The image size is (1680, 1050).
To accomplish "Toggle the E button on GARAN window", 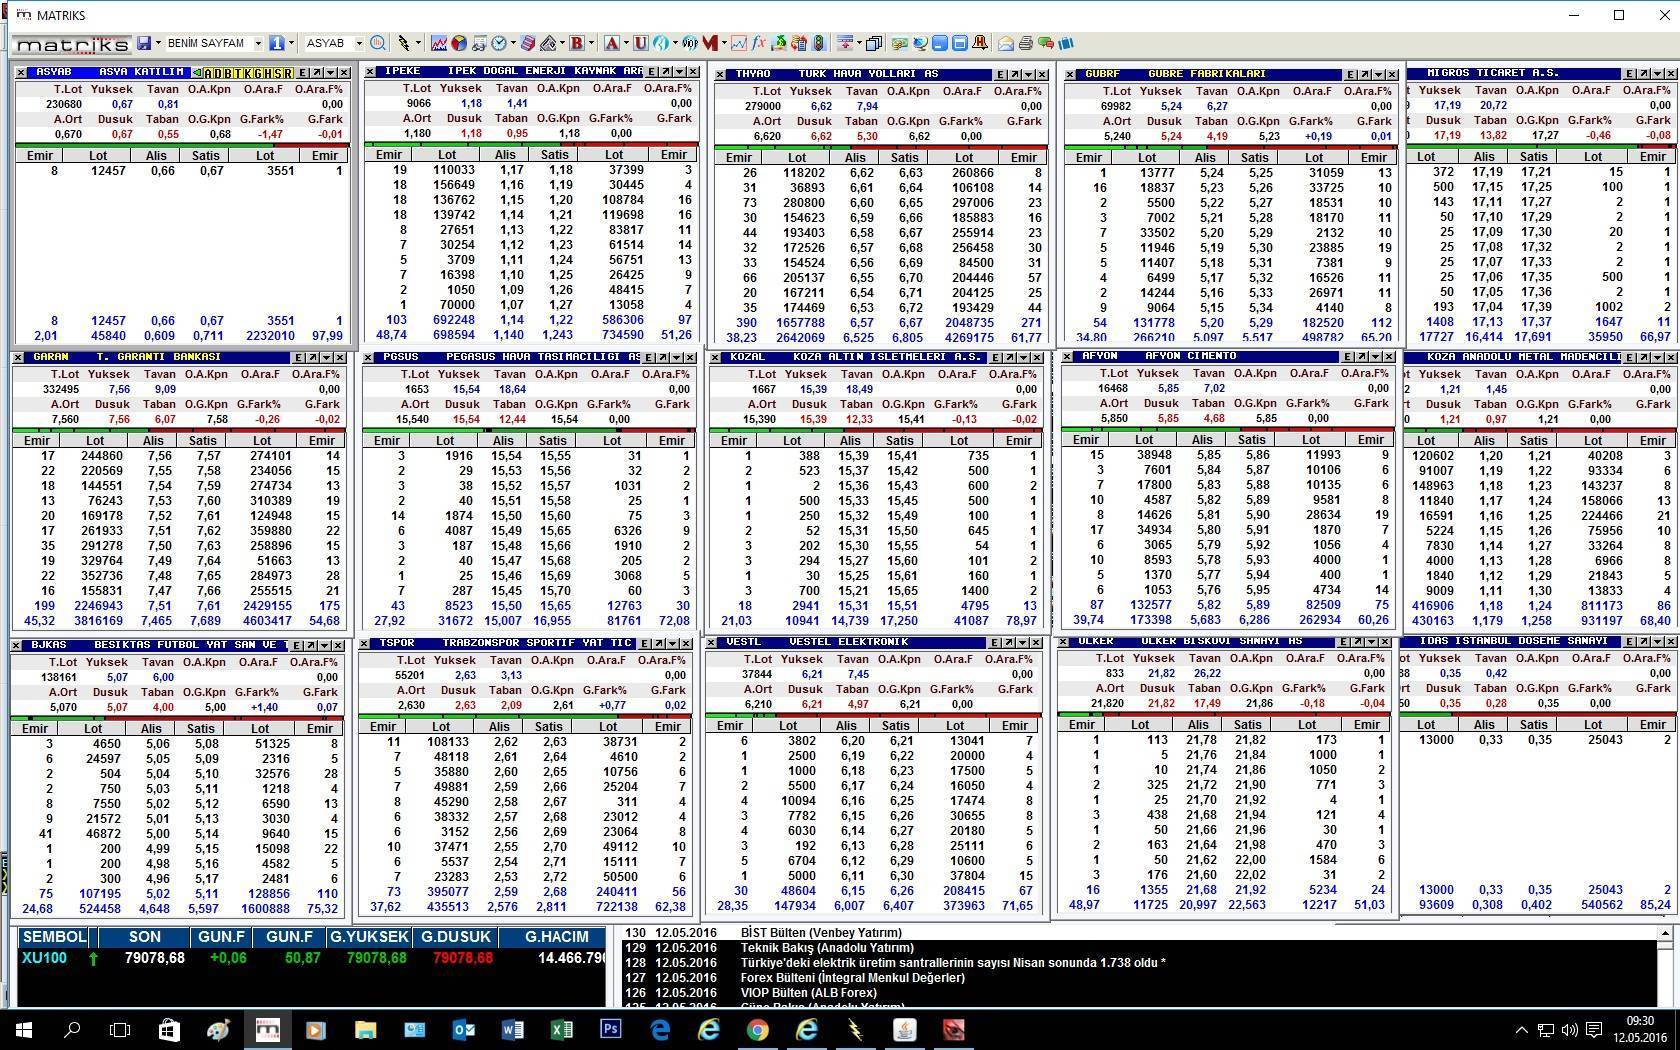I will tap(298, 358).
